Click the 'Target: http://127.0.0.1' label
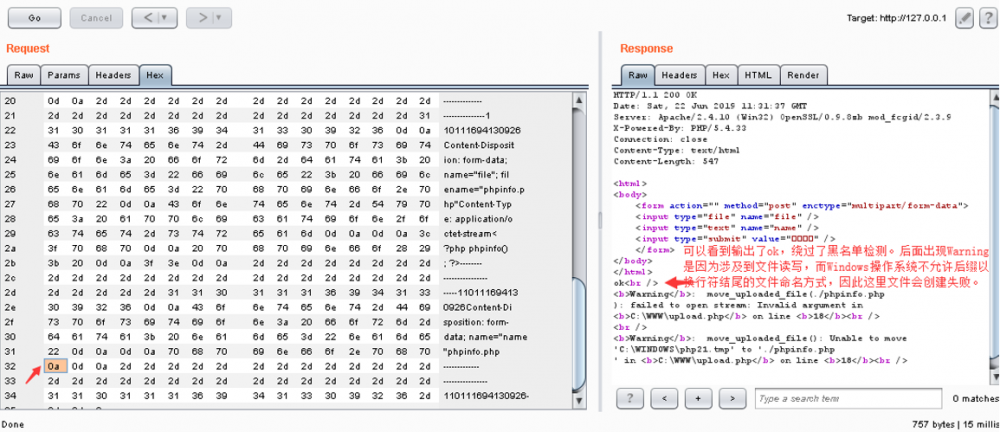 [897, 19]
